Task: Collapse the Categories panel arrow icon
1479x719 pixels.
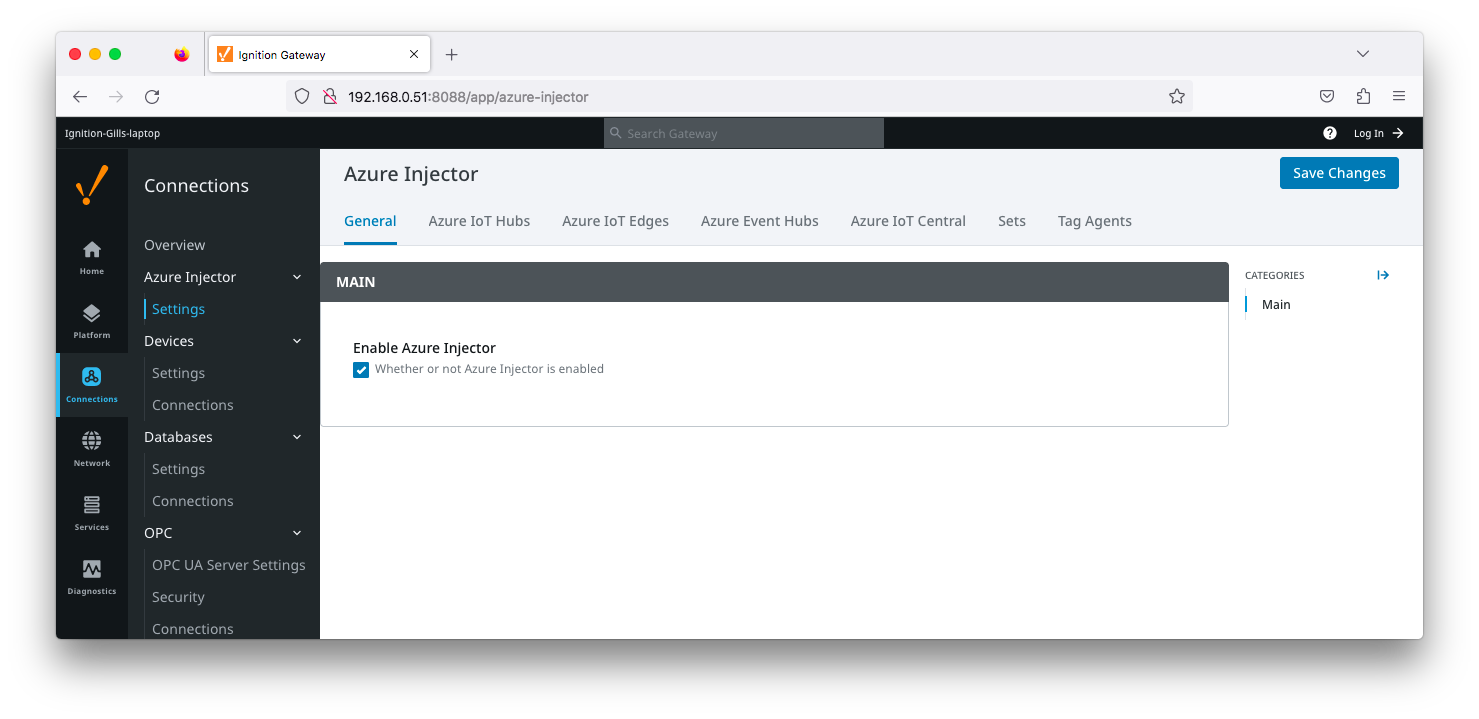Action: tap(1383, 275)
